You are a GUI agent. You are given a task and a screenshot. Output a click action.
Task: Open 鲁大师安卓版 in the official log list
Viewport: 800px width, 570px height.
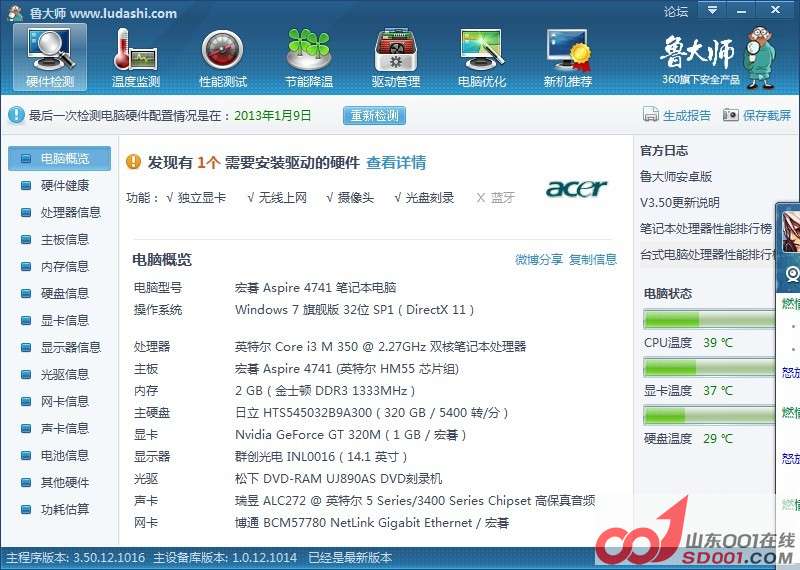point(676,177)
